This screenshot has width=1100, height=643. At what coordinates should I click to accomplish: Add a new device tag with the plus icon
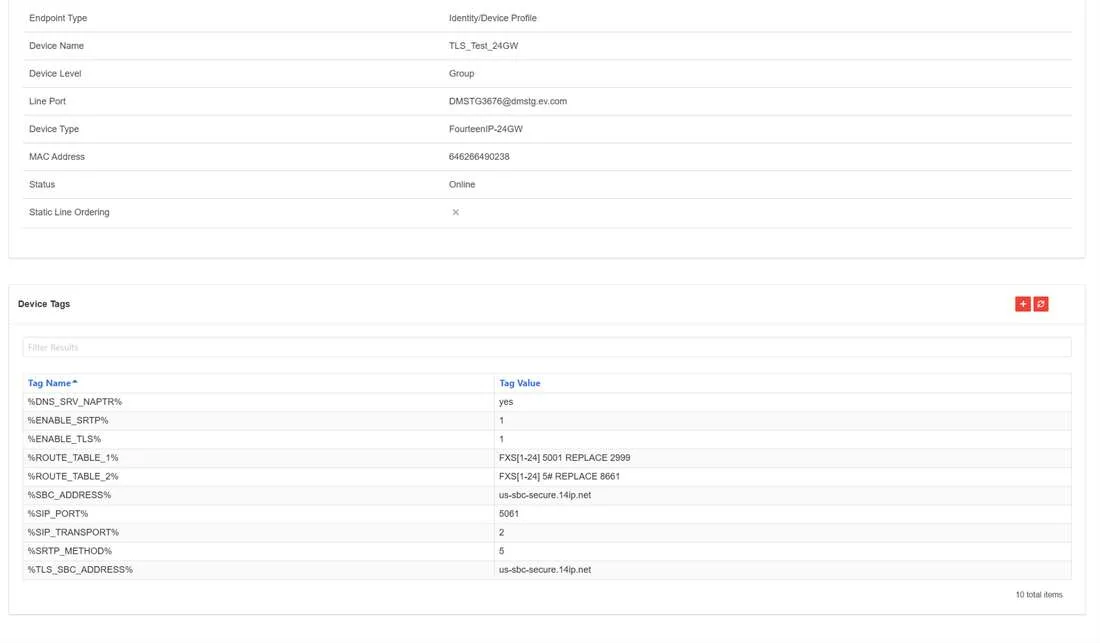tap(1023, 304)
